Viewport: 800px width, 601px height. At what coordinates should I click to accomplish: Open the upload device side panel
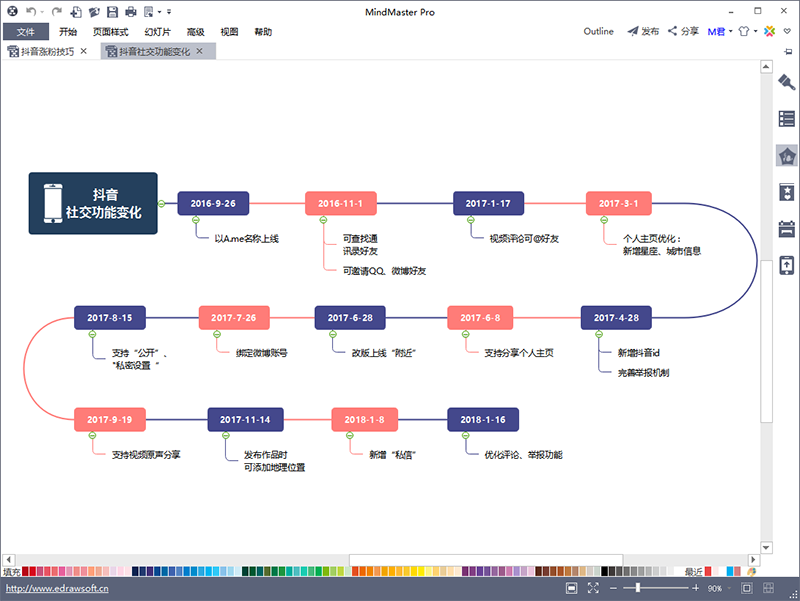tap(786, 266)
